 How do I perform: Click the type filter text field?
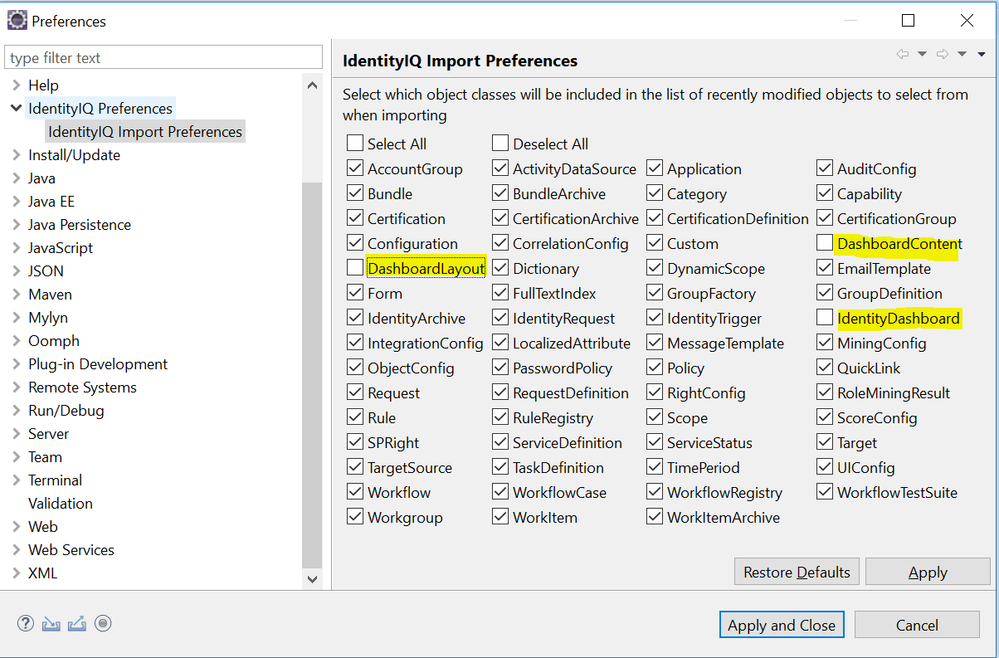pos(164,58)
